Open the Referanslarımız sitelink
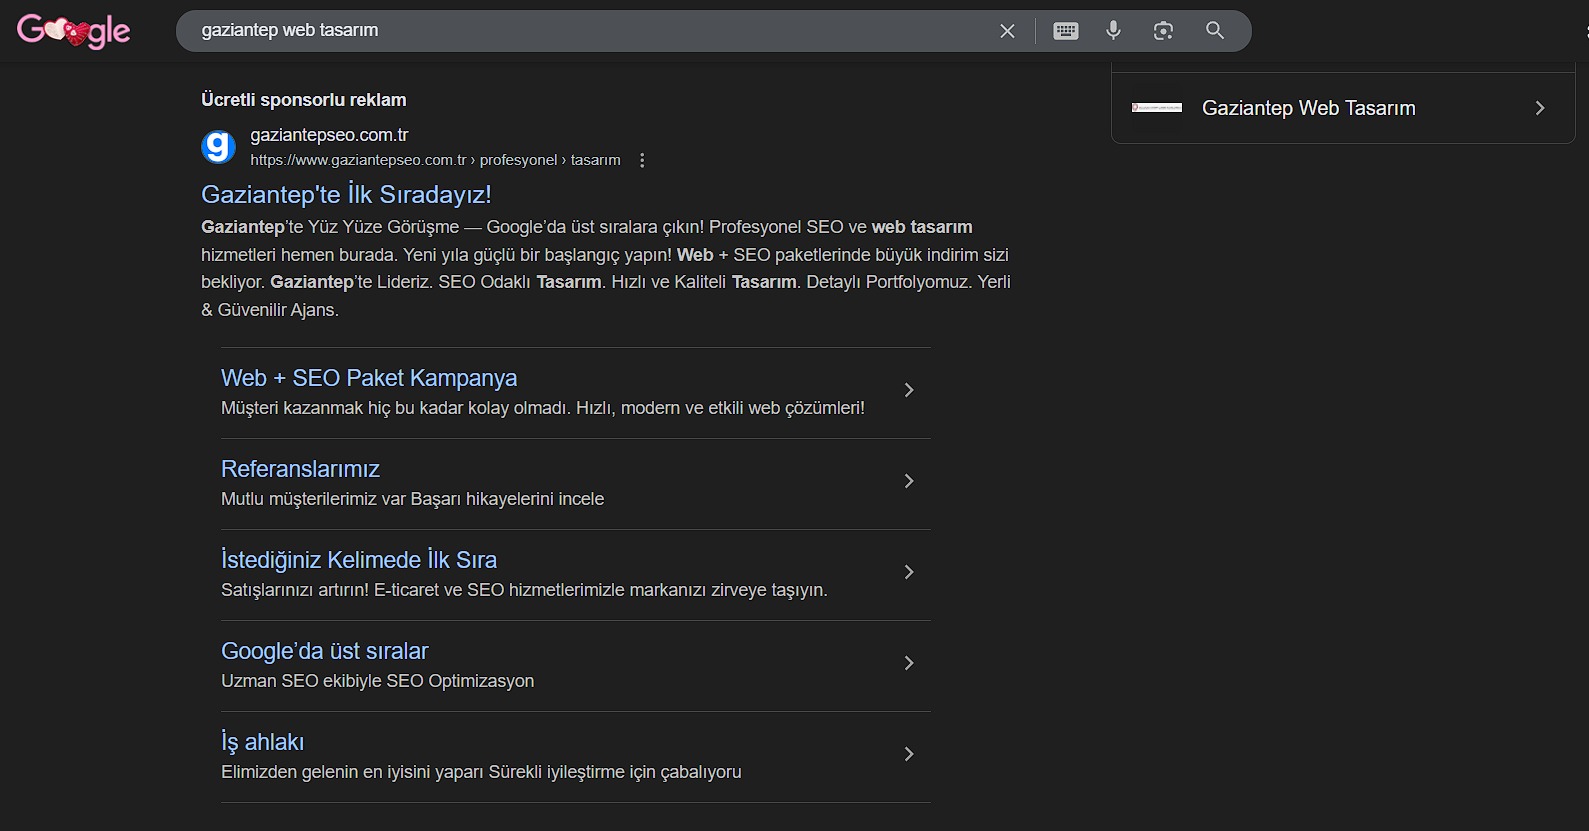Screen dimensions: 1589x831 point(300,469)
